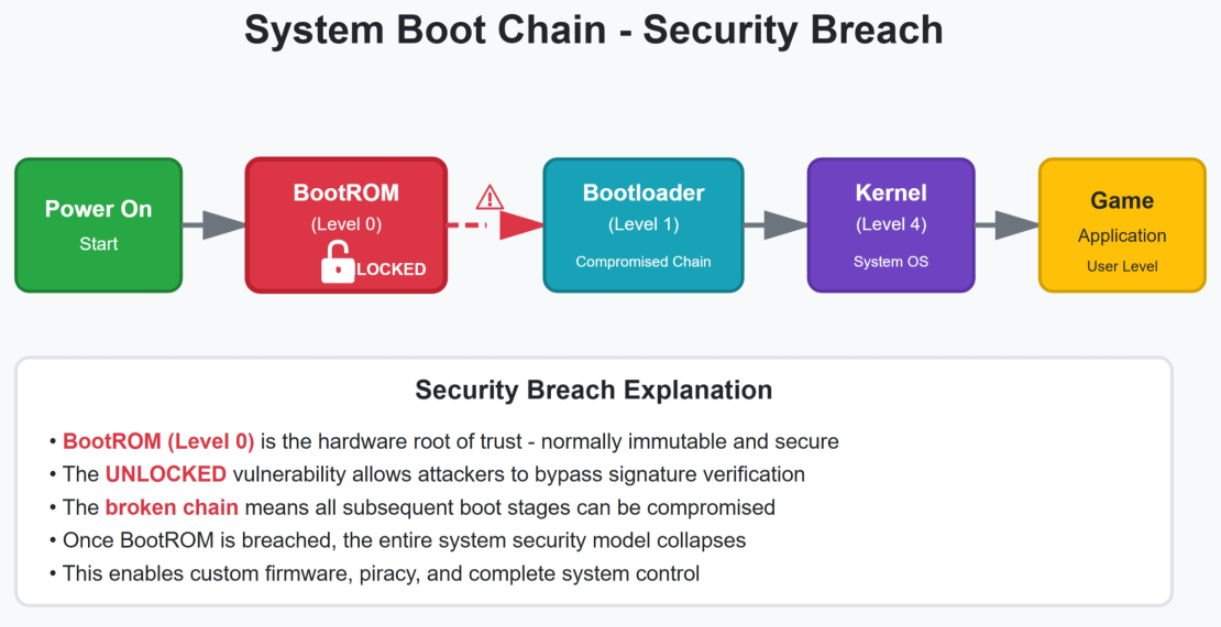Click the gray arrow after Power On

(x=213, y=225)
